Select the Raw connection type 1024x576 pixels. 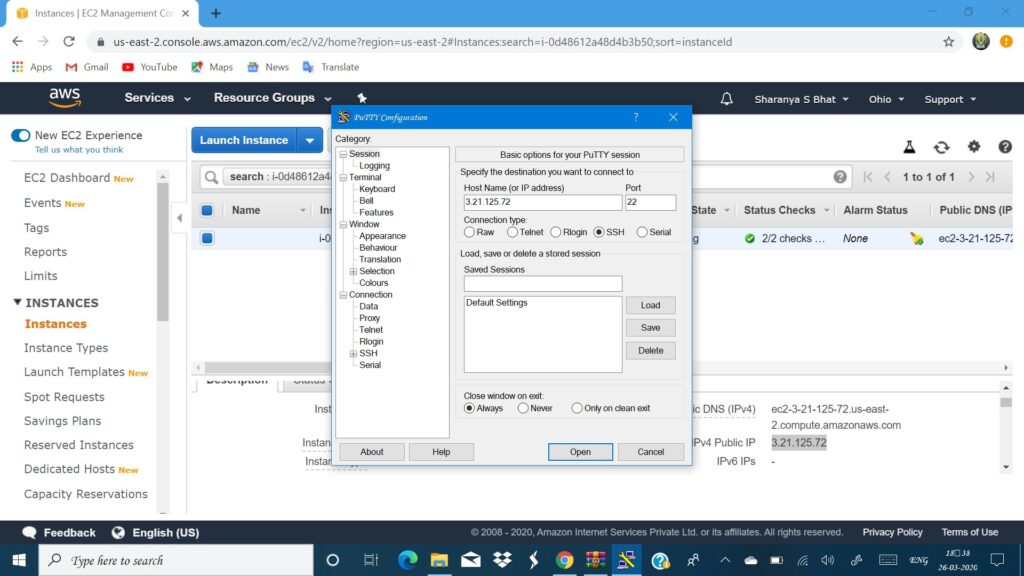click(469, 232)
